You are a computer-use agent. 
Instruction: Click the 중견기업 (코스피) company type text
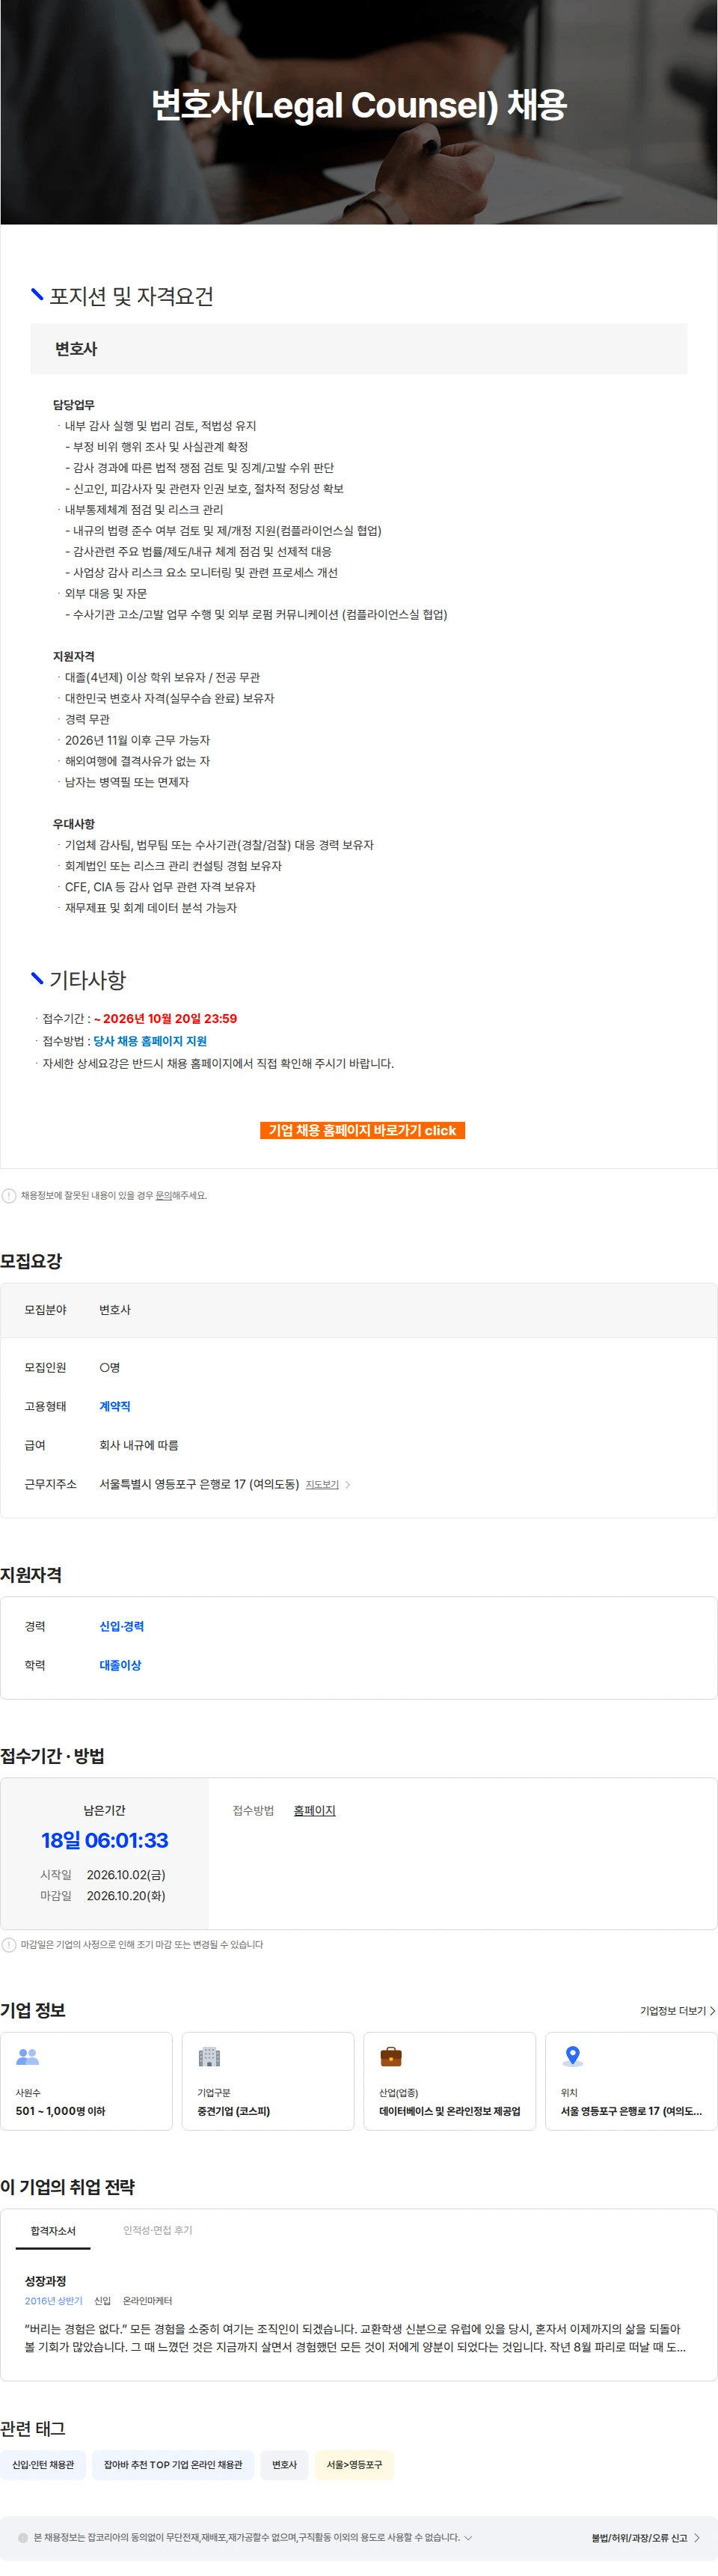234,2111
